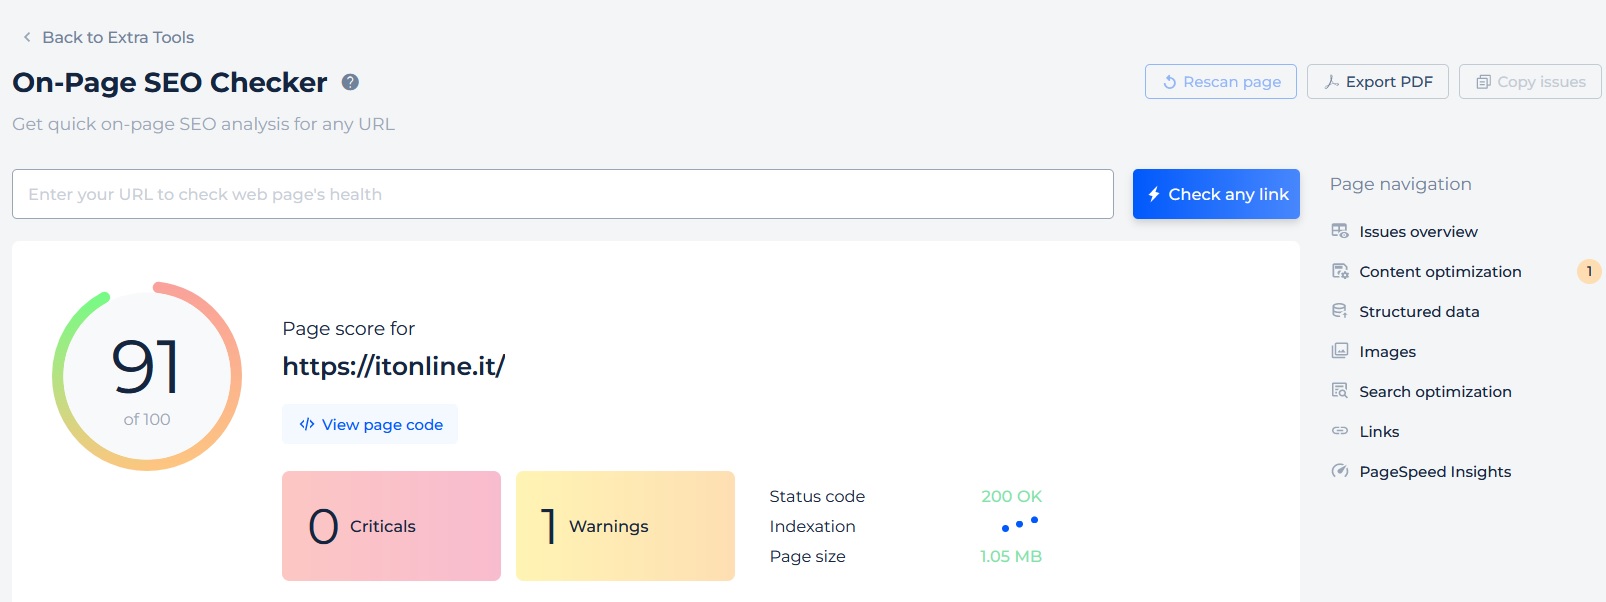Go back via Back to Extra Tools link
1606x602 pixels.
pyautogui.click(x=118, y=37)
